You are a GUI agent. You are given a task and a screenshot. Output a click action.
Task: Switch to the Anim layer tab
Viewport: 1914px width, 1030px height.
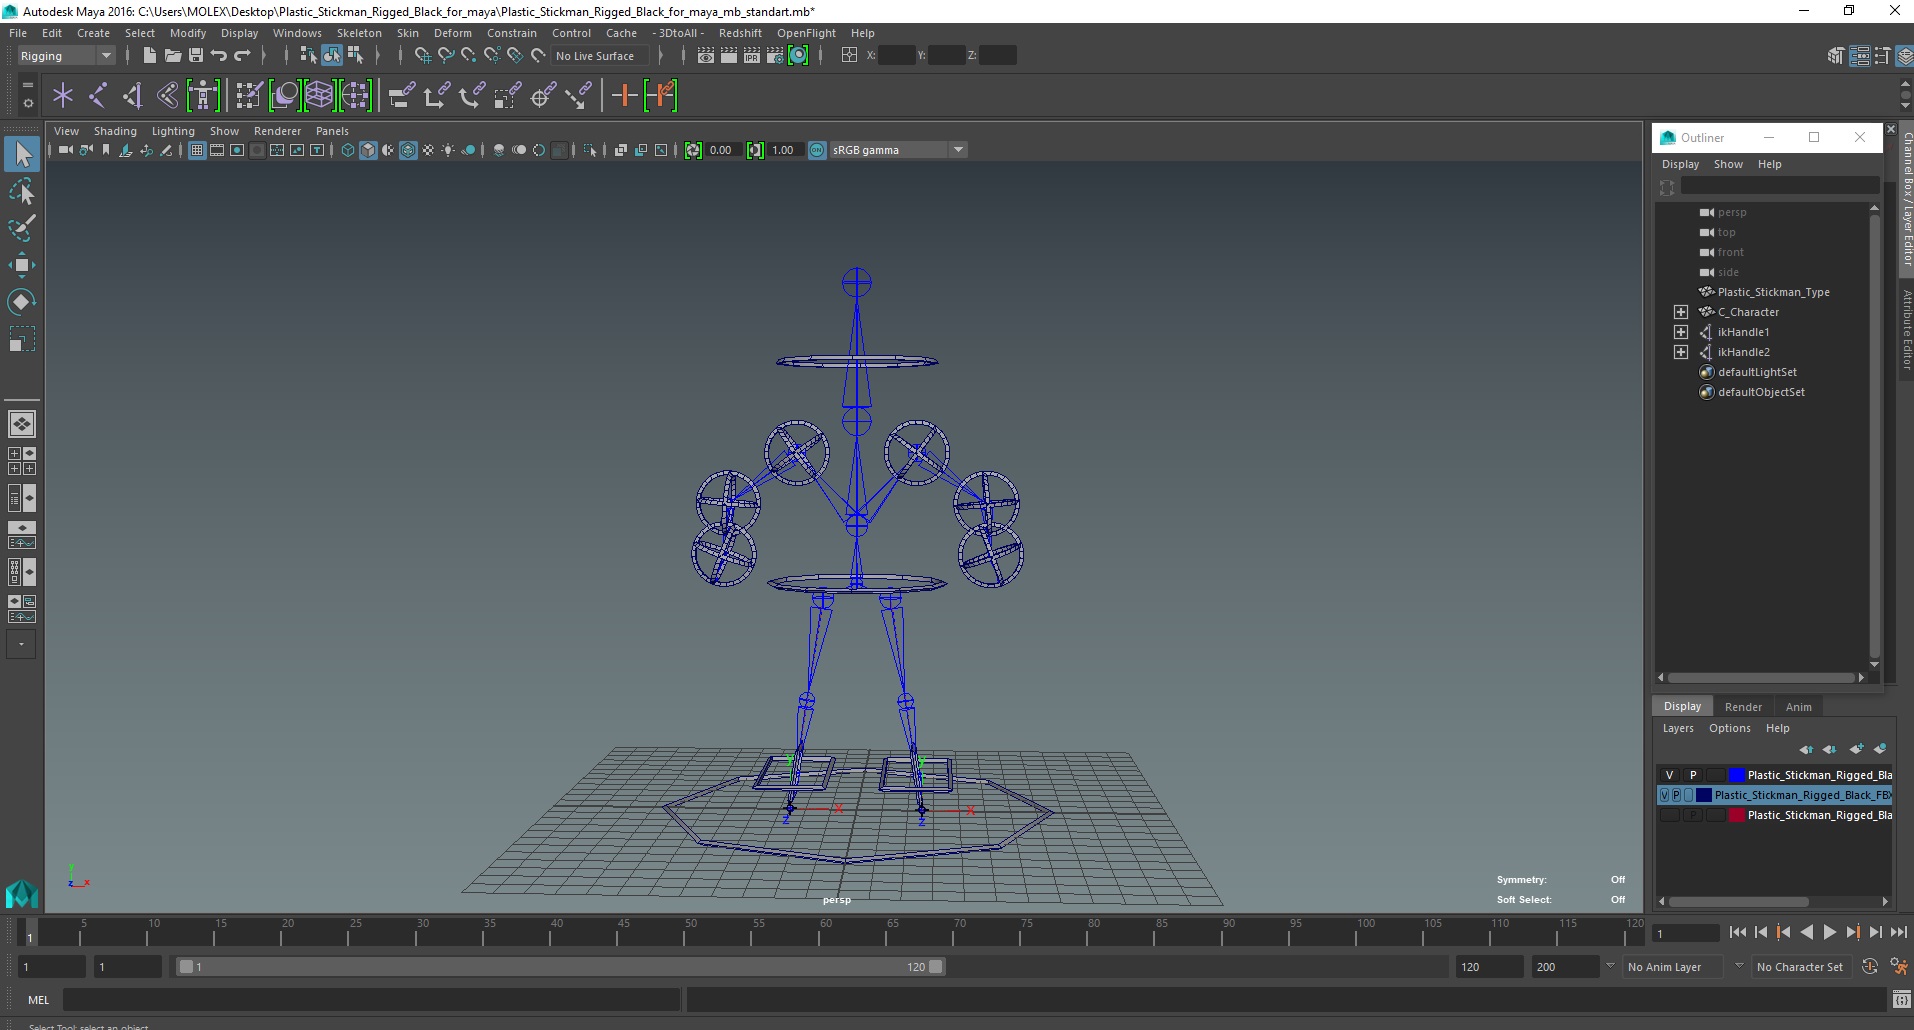coord(1798,707)
